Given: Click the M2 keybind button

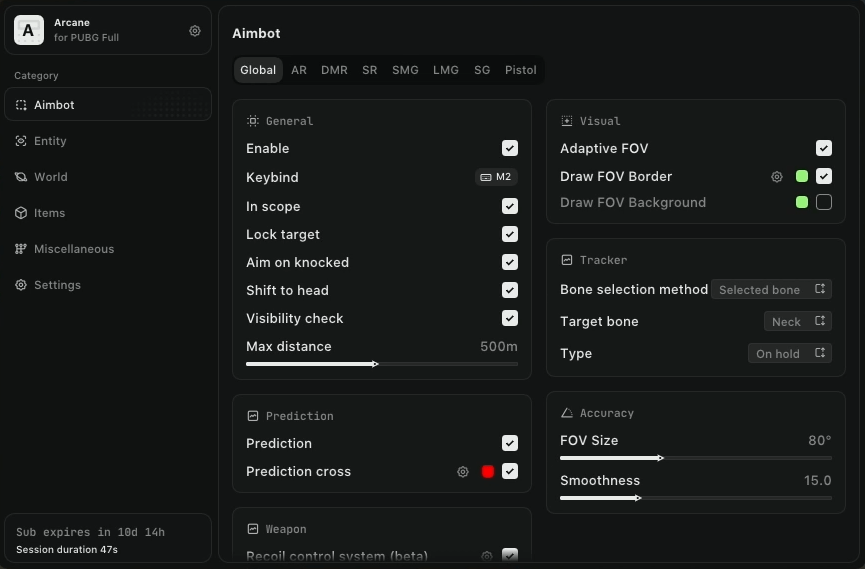Looking at the screenshot, I should 496,177.
